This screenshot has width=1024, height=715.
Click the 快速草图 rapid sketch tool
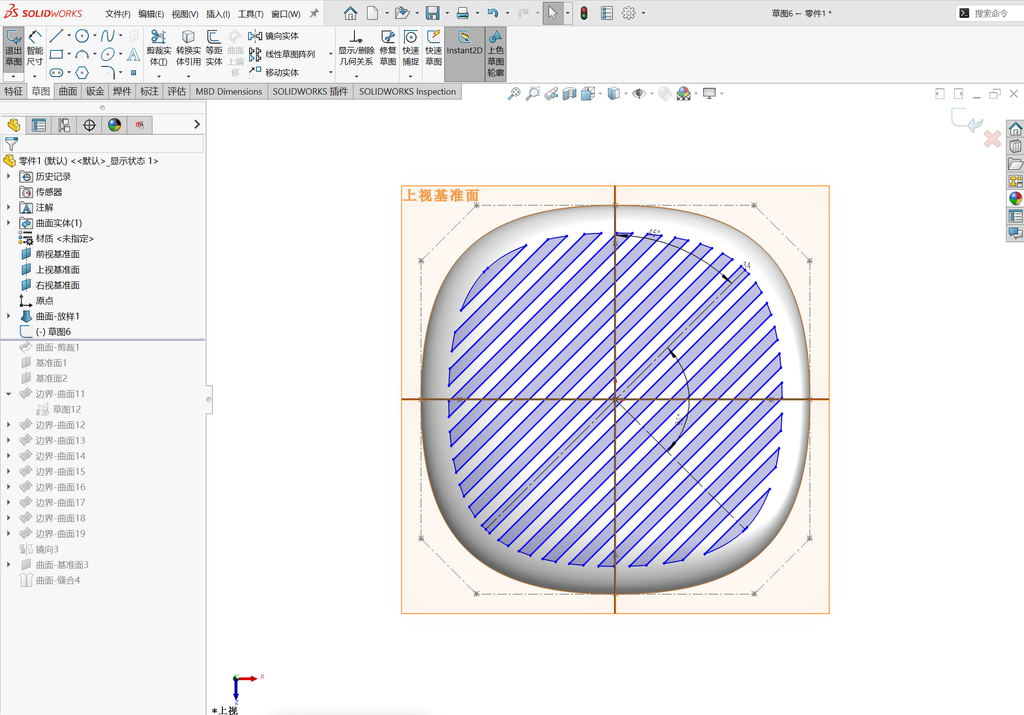click(x=434, y=48)
